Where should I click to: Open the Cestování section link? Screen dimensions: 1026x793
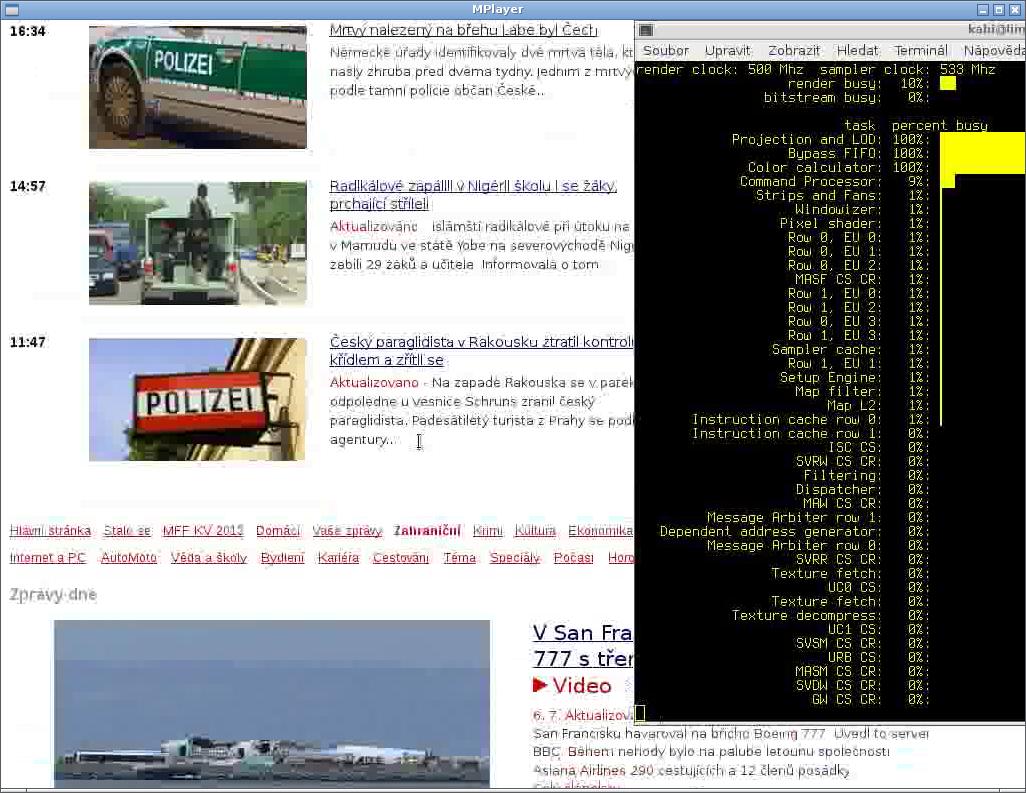click(400, 558)
